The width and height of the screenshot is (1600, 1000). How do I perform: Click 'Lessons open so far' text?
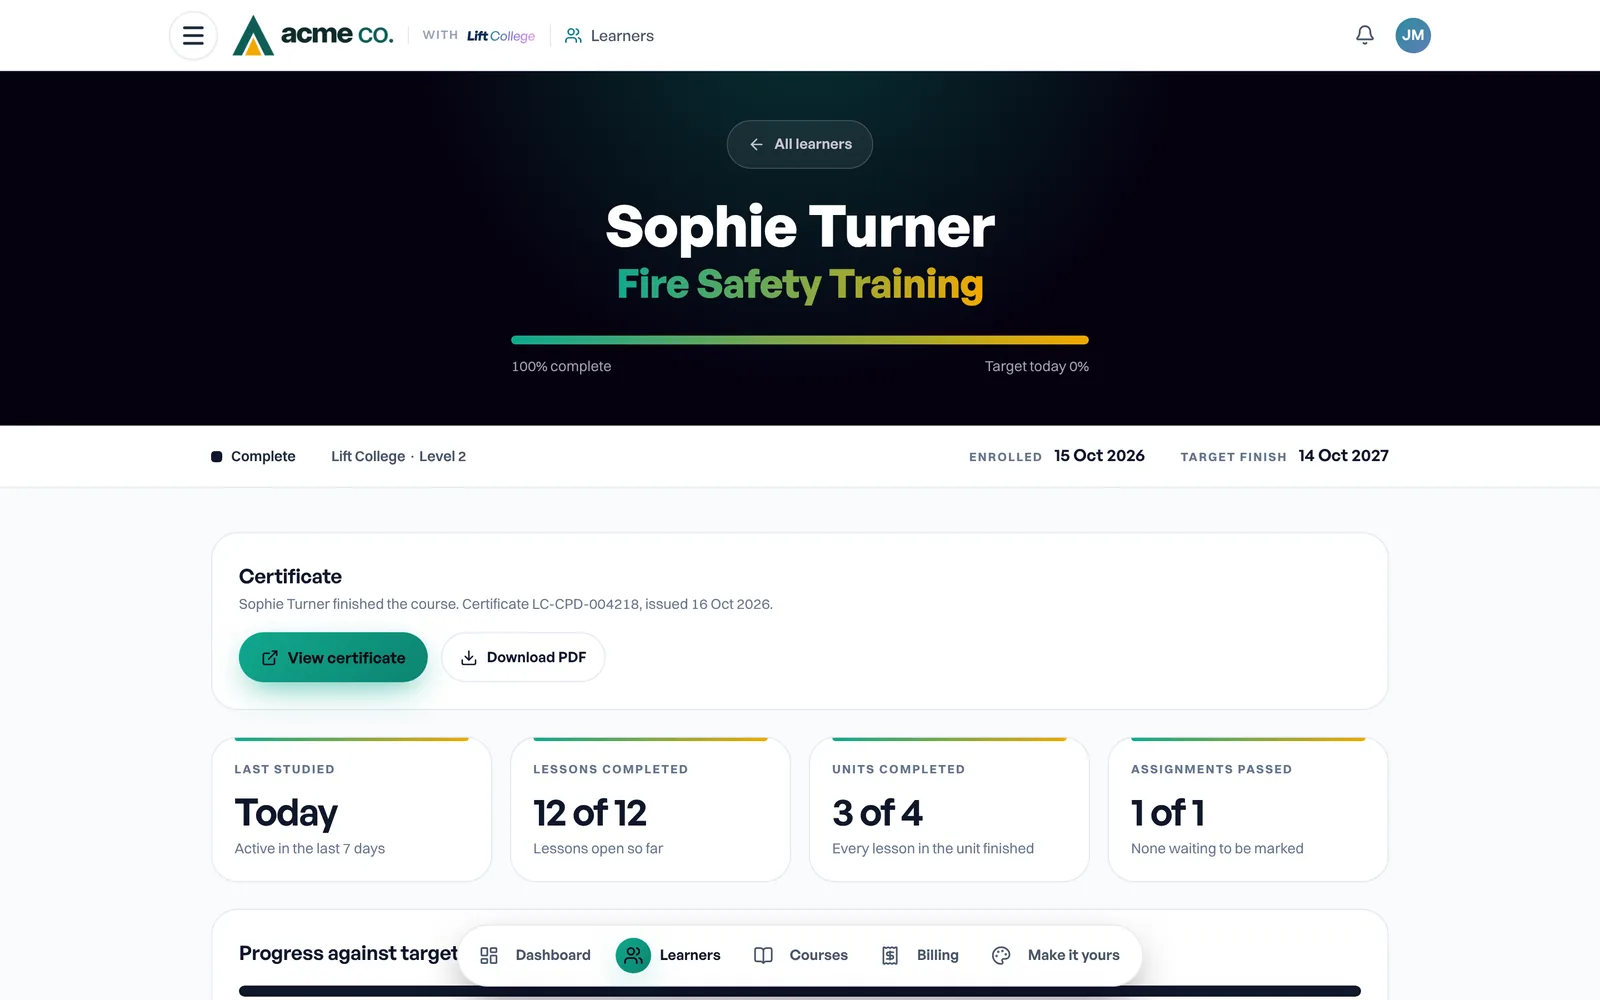point(598,849)
